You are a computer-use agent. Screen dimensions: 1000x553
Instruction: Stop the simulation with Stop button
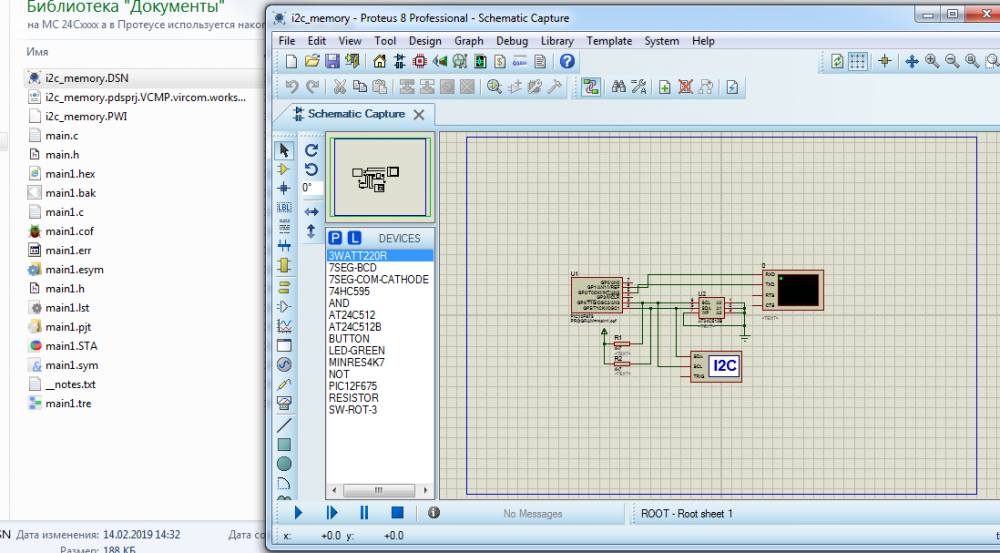397,513
